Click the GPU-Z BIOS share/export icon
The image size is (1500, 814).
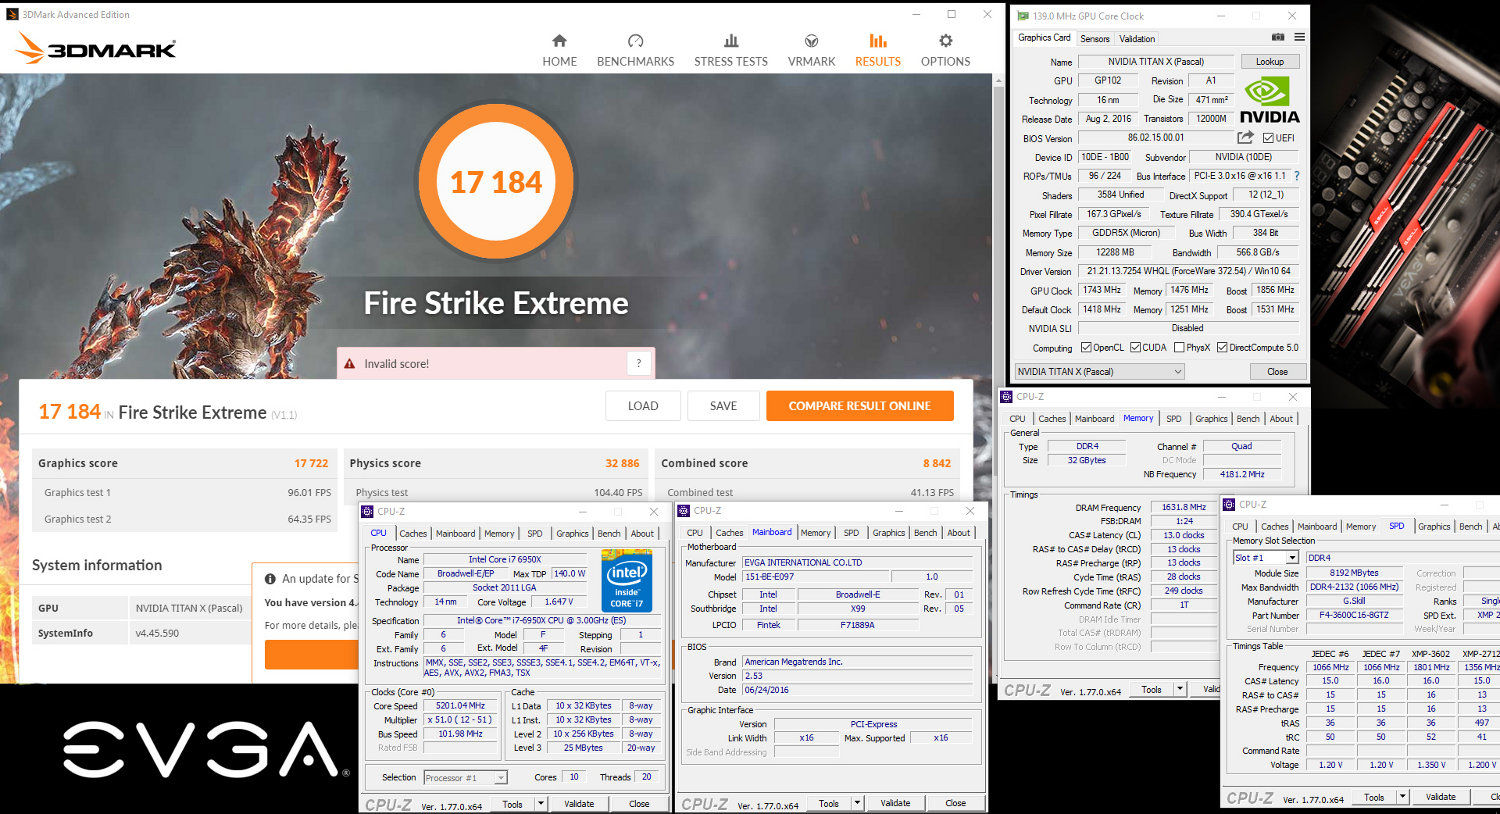click(x=1245, y=138)
